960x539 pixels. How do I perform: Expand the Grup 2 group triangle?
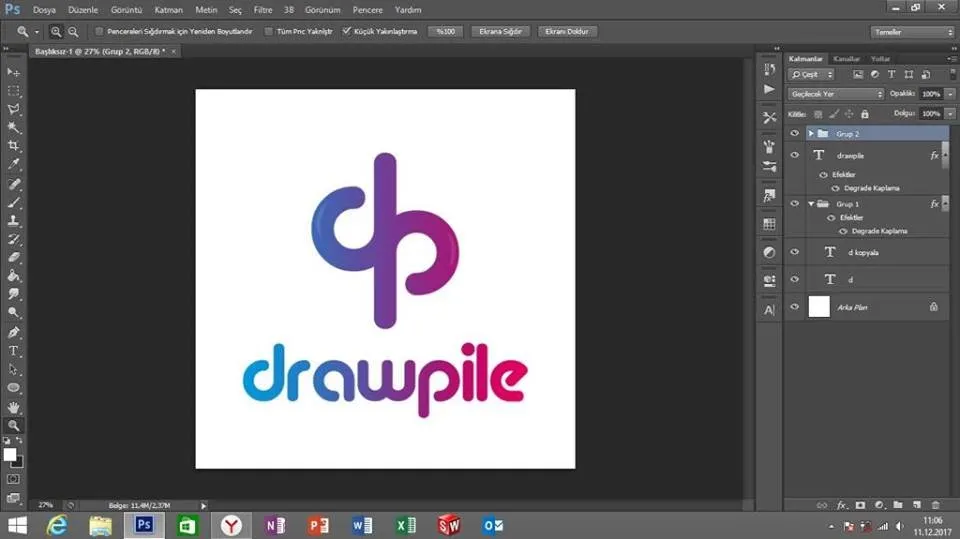811,134
